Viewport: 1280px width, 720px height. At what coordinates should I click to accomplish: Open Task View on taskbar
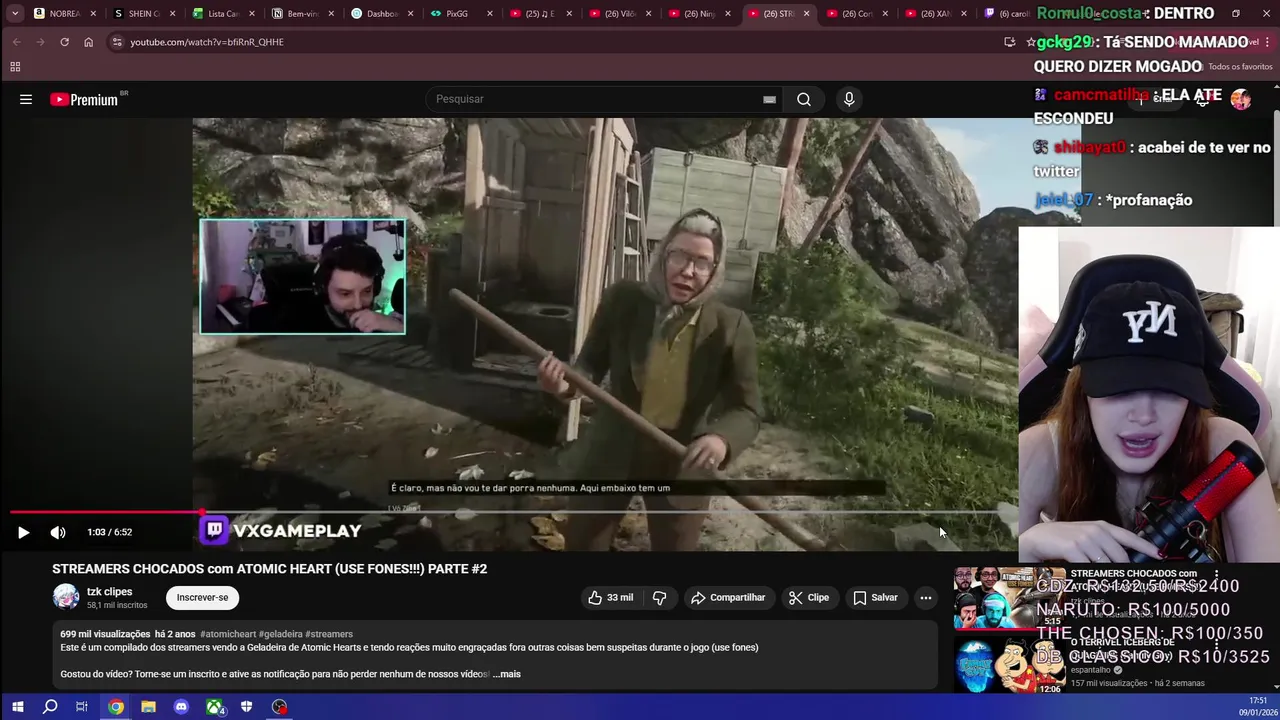(x=82, y=707)
